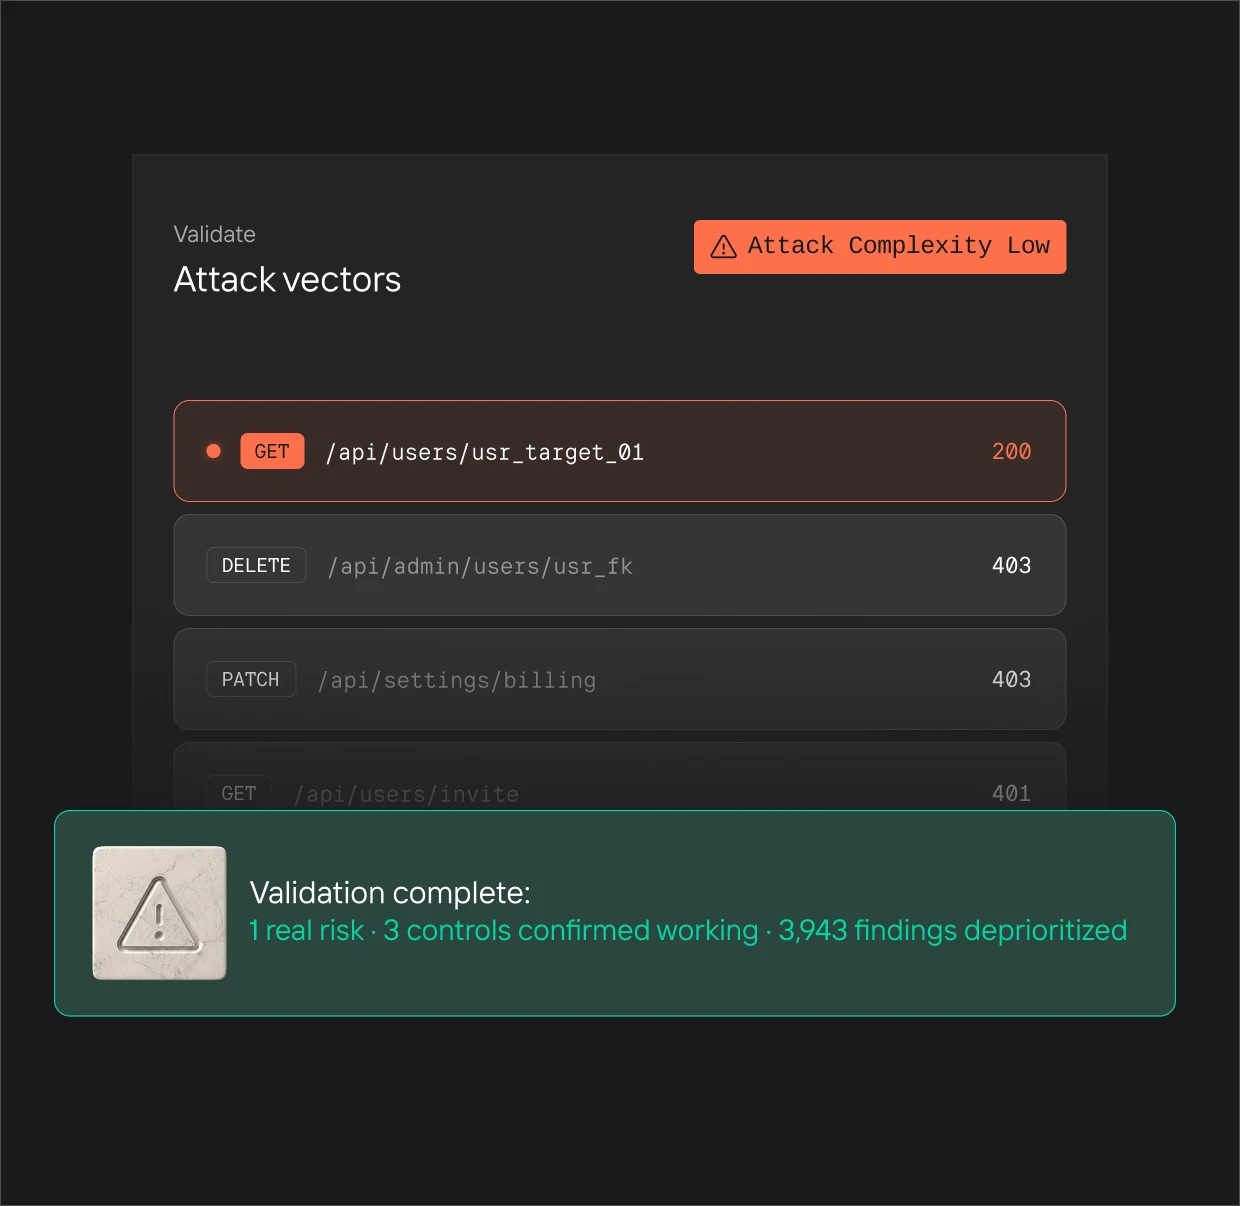Viewport: 1240px width, 1206px height.
Task: Click the faded GET tag for users/invite
Action: coord(239,793)
